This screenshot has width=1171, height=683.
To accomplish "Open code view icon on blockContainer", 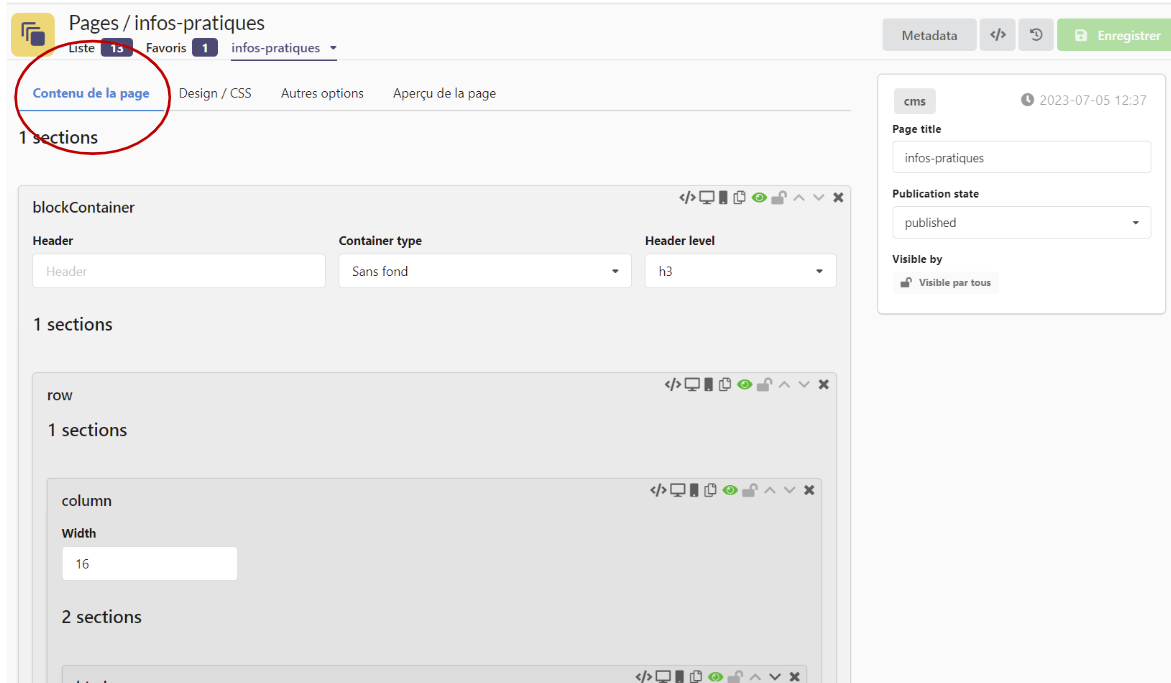I will point(687,198).
